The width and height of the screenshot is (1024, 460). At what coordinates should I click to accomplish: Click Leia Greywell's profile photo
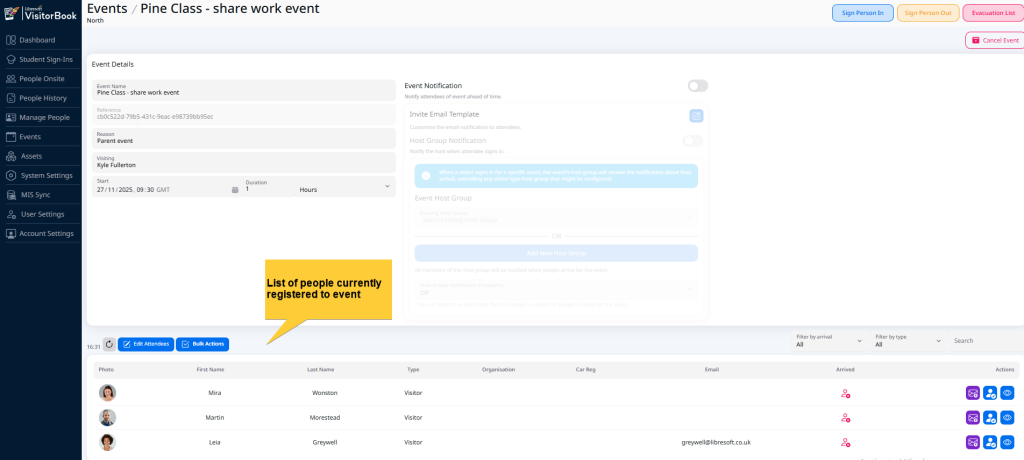point(107,442)
